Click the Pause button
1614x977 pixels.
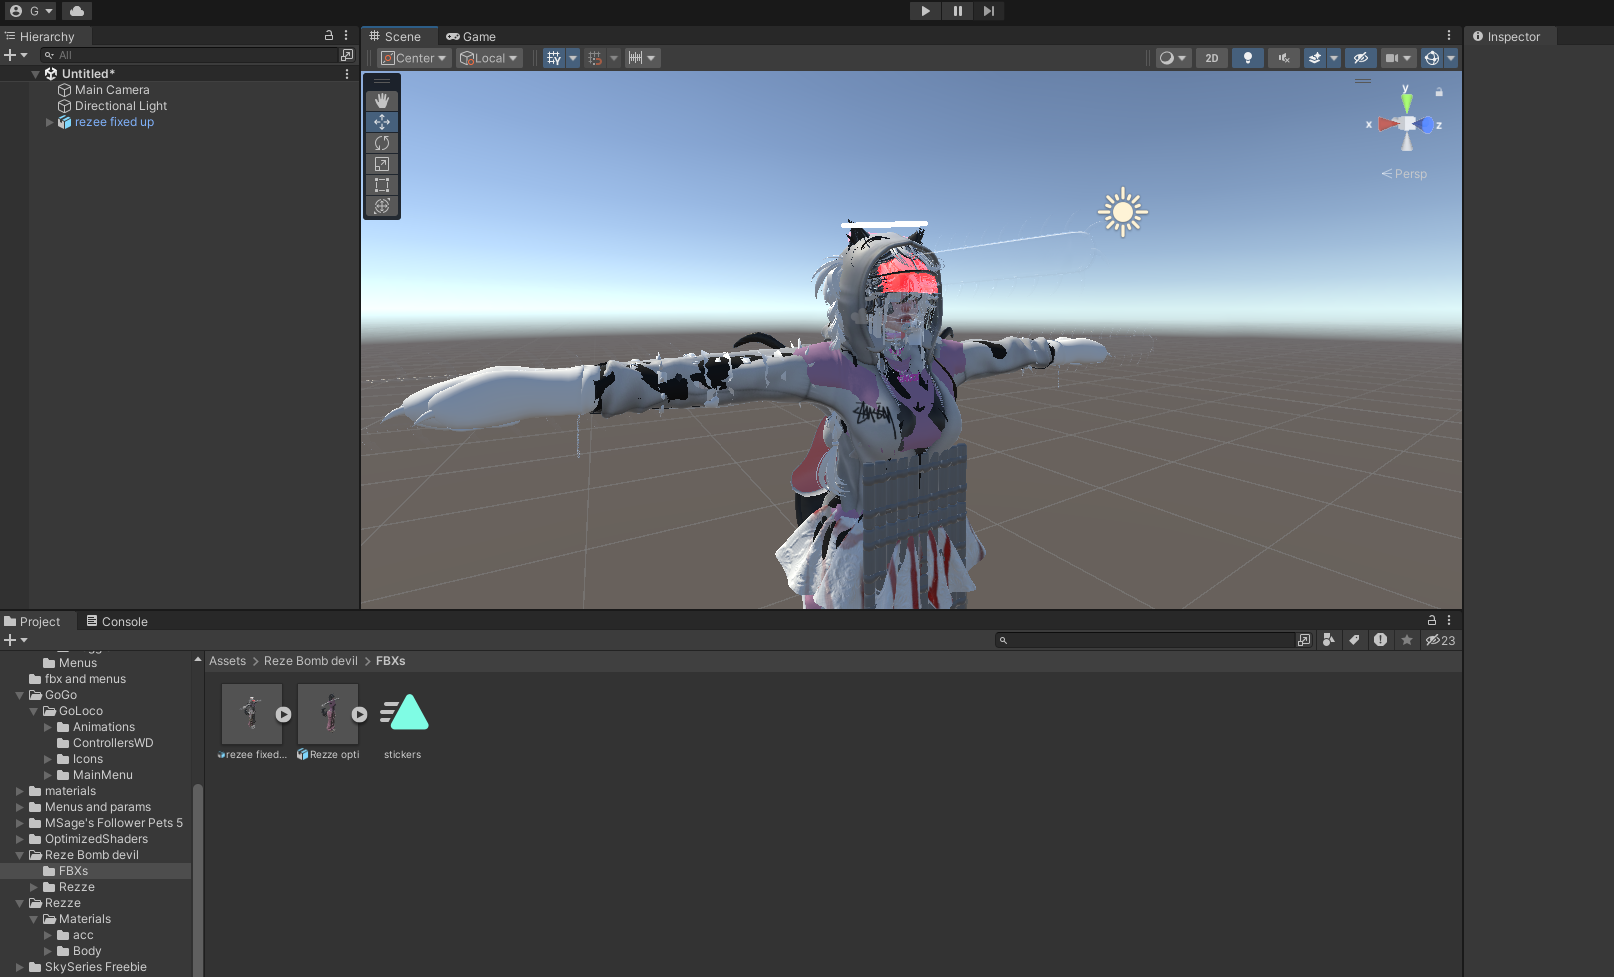pyautogui.click(x=957, y=11)
